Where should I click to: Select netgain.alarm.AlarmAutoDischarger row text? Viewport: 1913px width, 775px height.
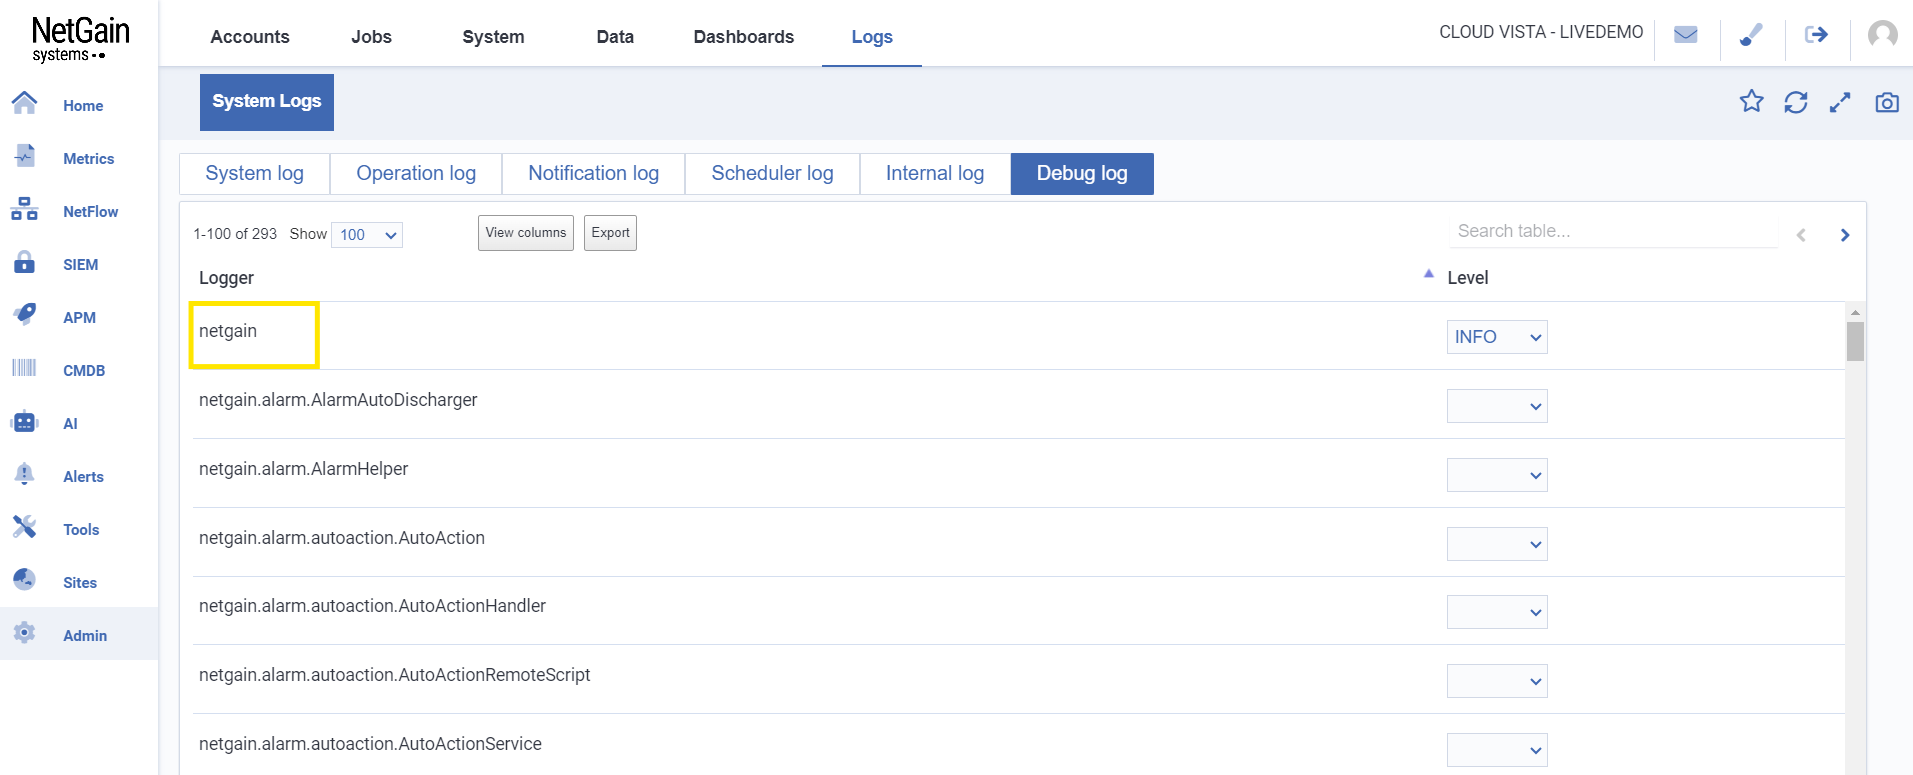coord(338,400)
